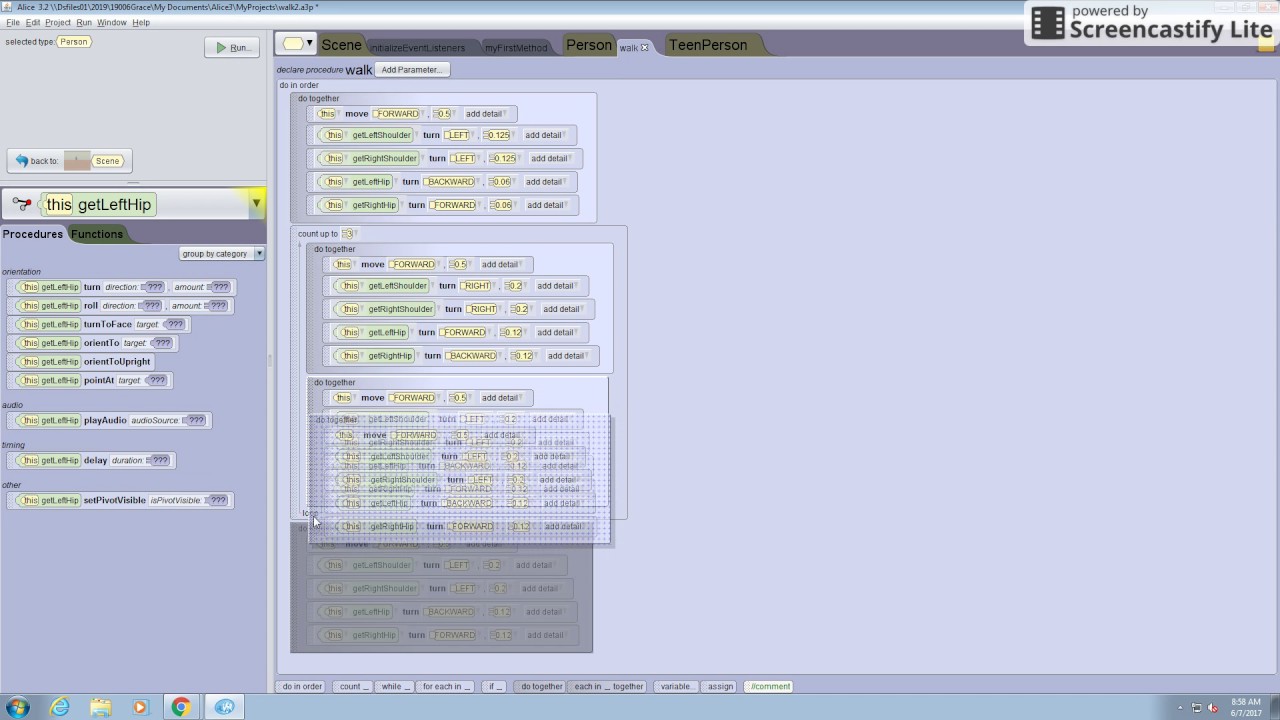The image size is (1280, 720).
Task: Click the Run button
Action: pos(232,47)
